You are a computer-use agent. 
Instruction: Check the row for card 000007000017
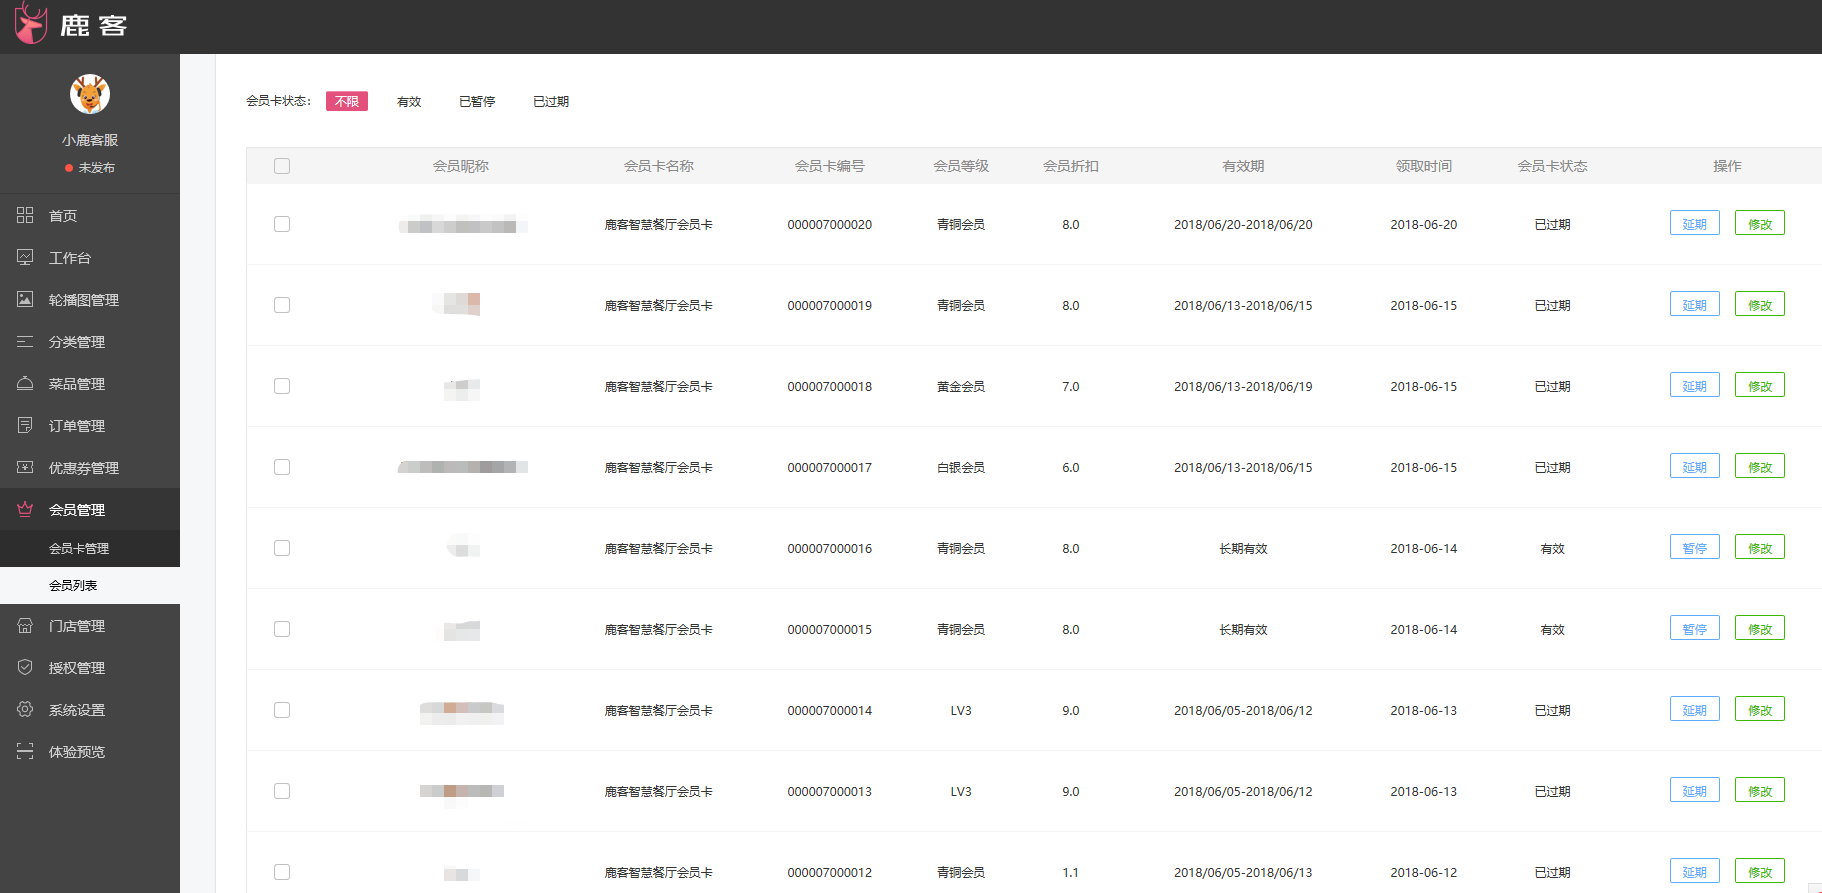(282, 467)
